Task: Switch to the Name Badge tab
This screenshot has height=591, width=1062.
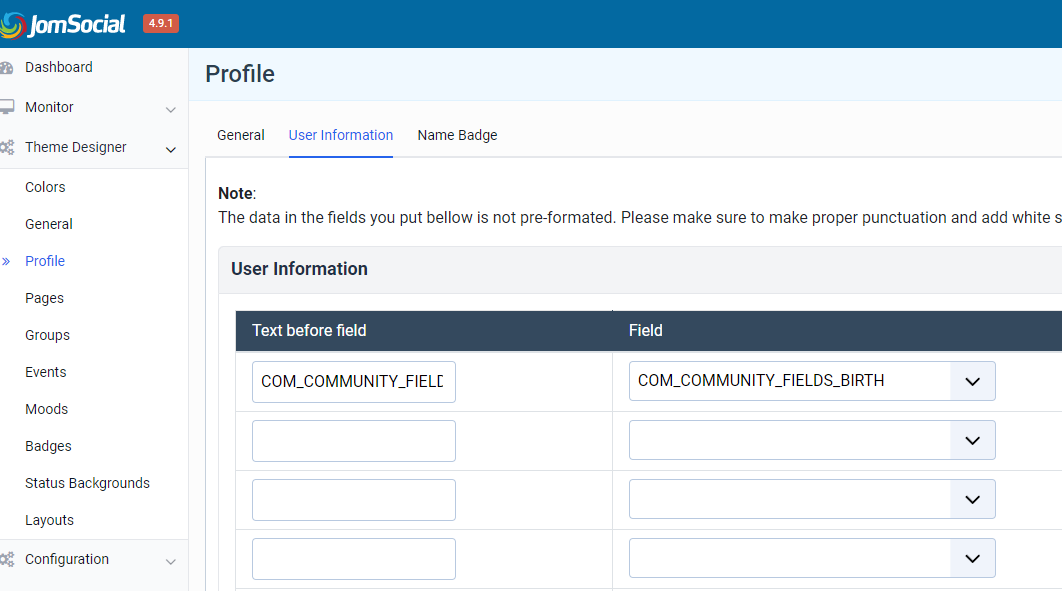Action: [457, 135]
